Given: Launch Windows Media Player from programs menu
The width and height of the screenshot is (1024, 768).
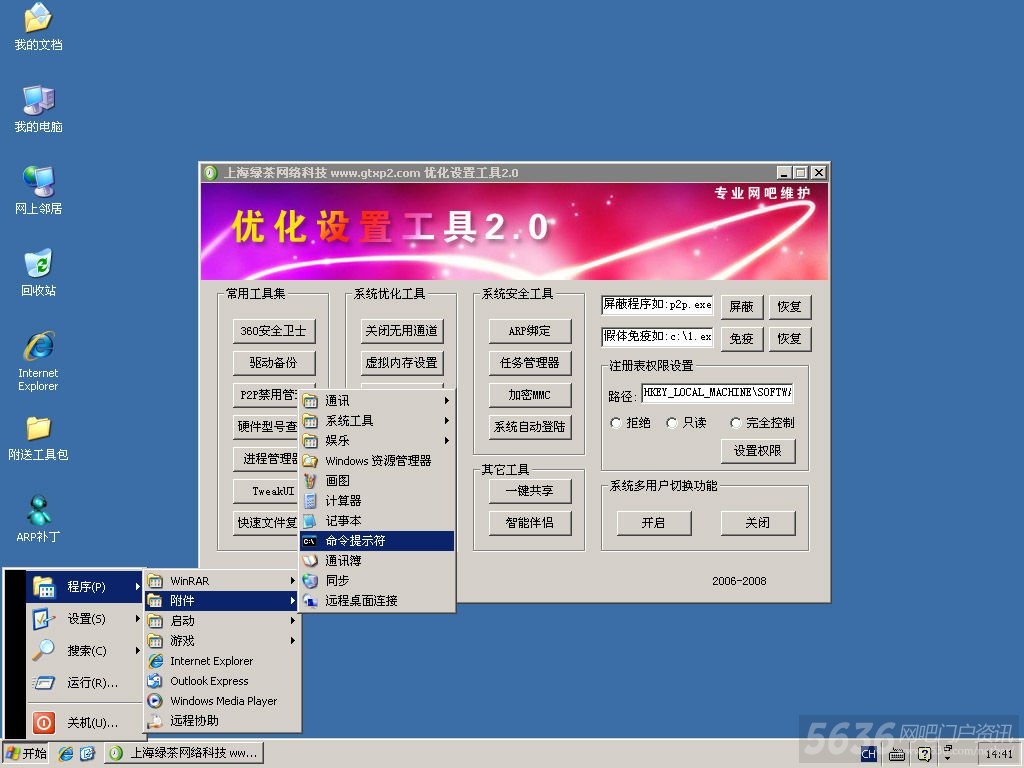Looking at the screenshot, I should click(222, 701).
